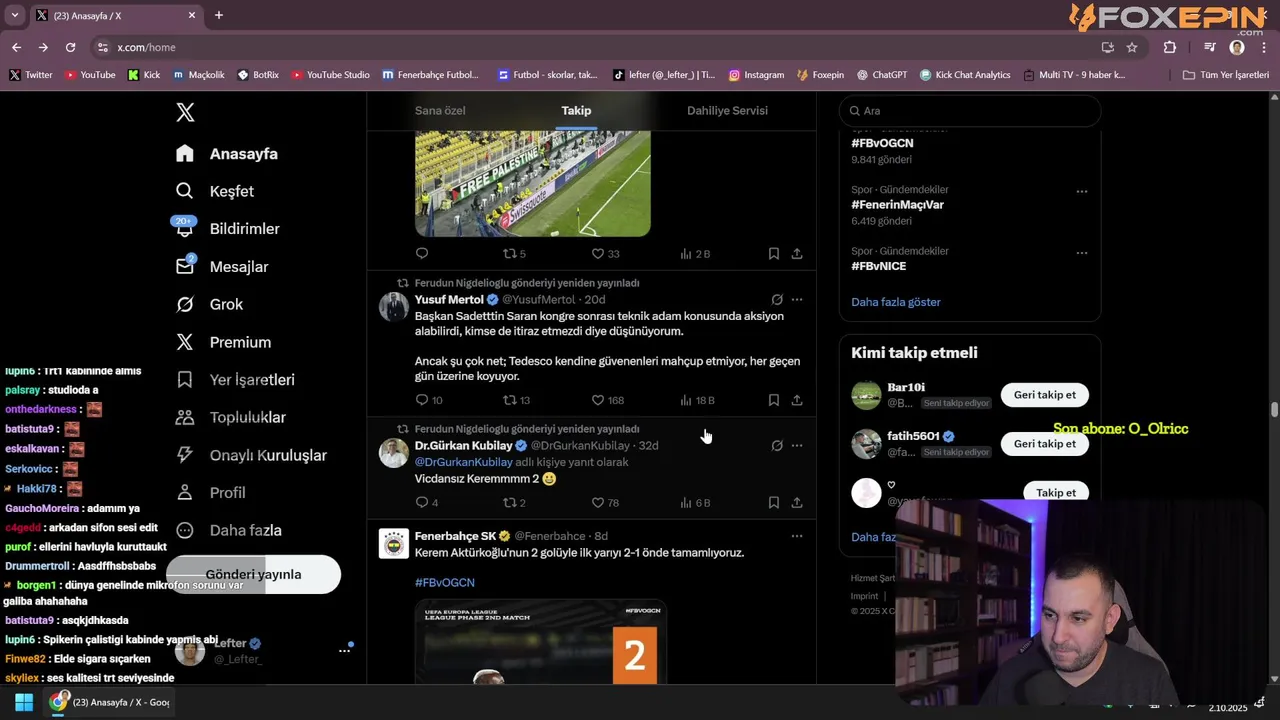Open Anasayfa home page
Viewport: 1280px width, 720px height.
(x=227, y=154)
